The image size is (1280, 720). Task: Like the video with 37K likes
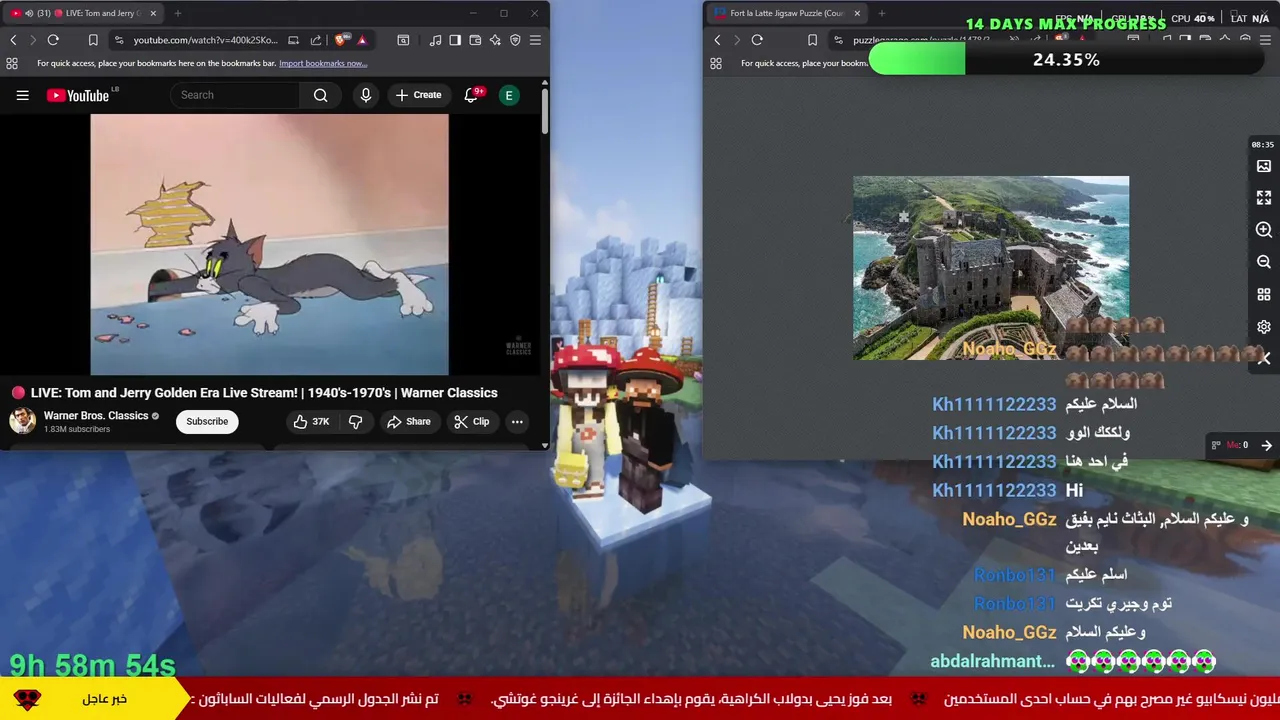pyautogui.click(x=311, y=421)
